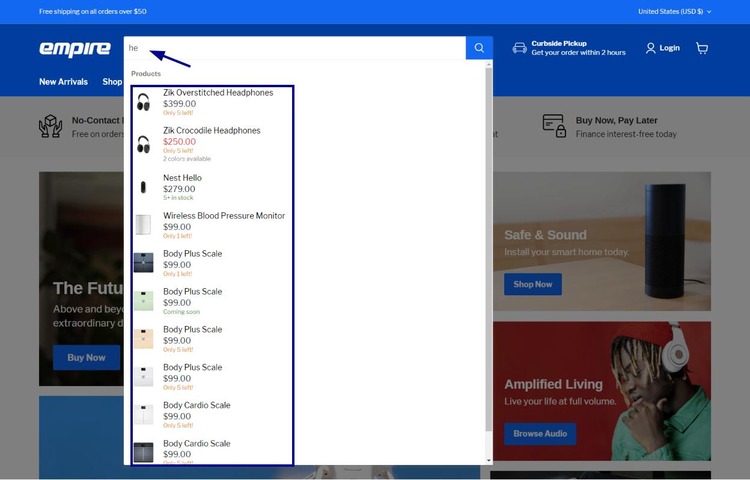Click the Login user icon
The width and height of the screenshot is (750, 480).
(651, 48)
